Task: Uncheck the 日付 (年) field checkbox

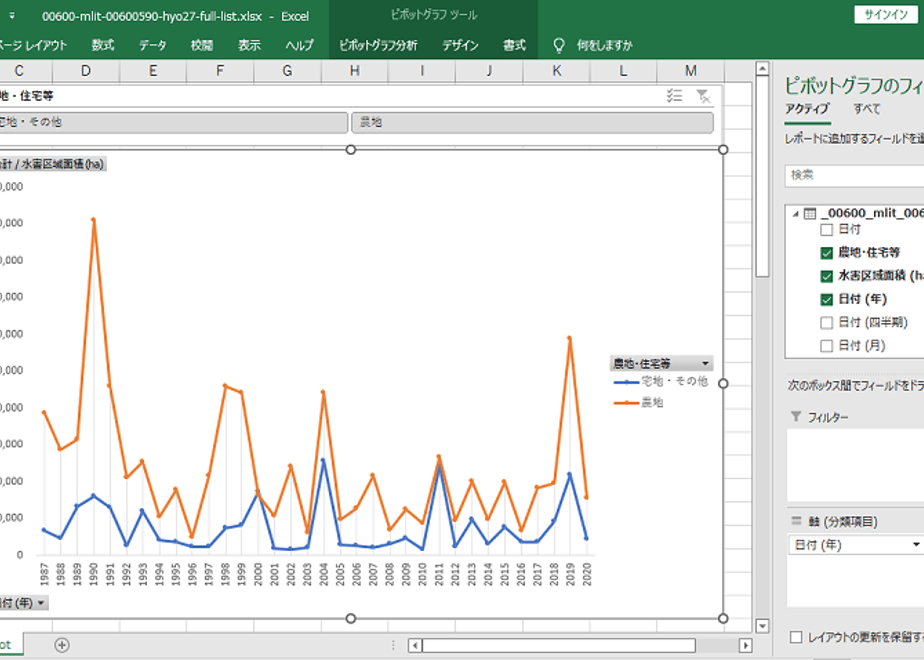Action: click(826, 299)
